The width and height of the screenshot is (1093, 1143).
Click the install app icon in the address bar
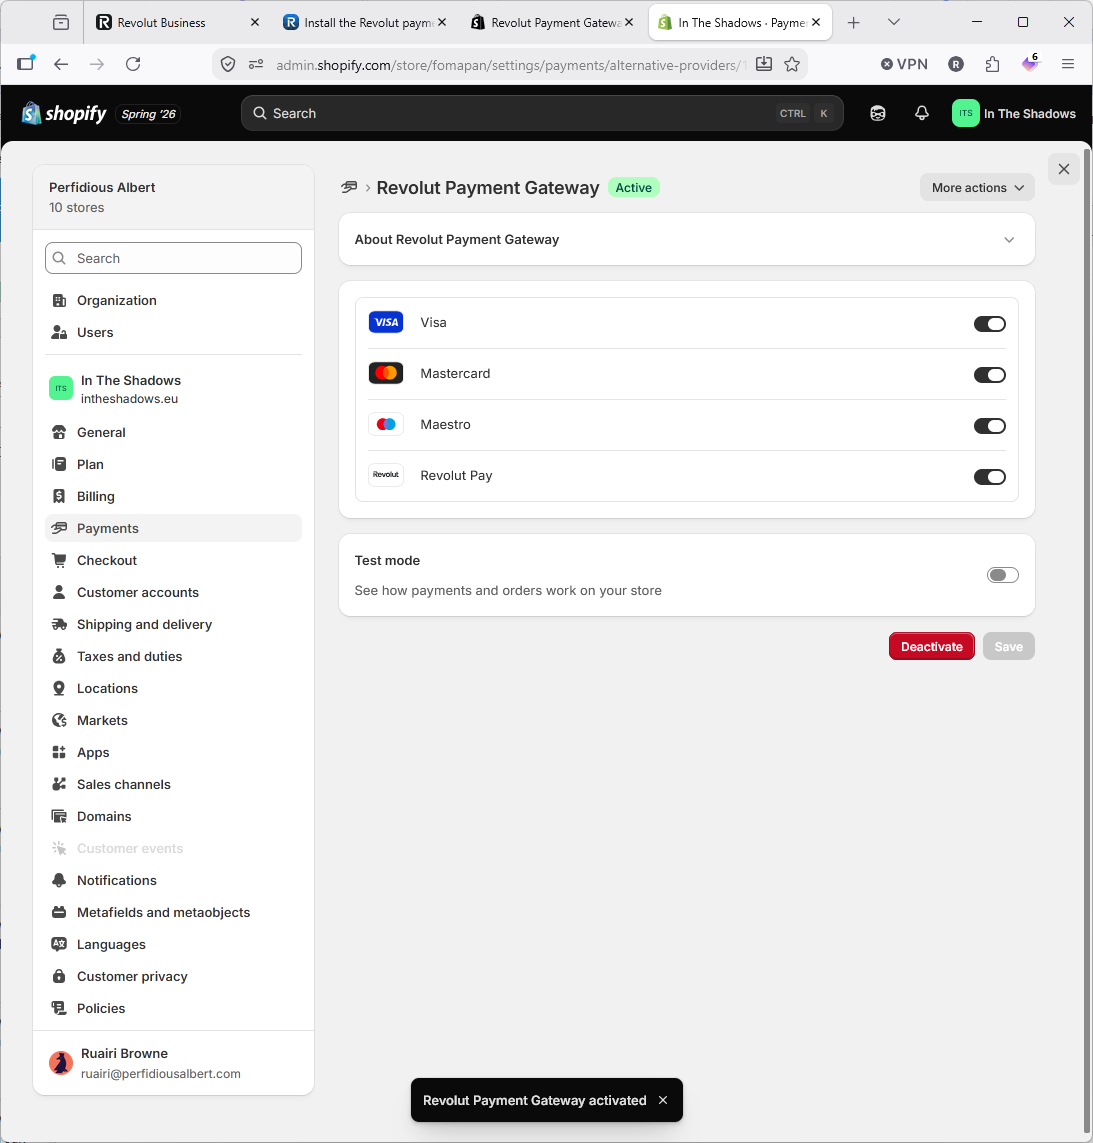pyautogui.click(x=763, y=64)
